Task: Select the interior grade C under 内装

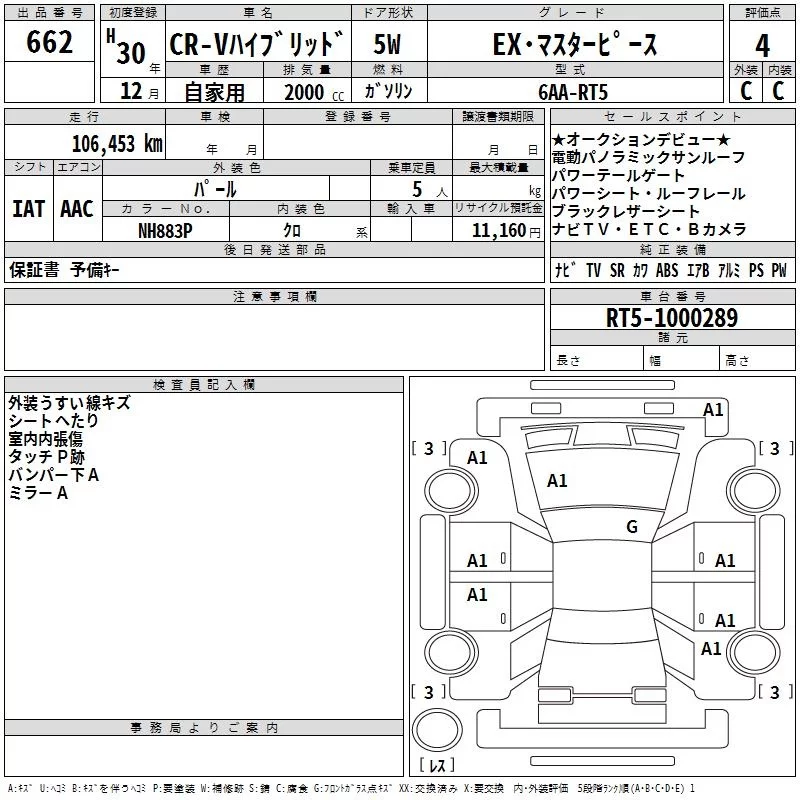Action: pos(779,91)
